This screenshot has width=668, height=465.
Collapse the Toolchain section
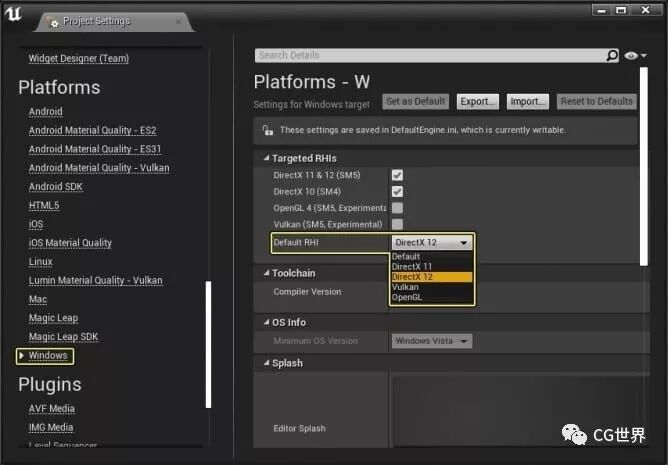(x=266, y=273)
